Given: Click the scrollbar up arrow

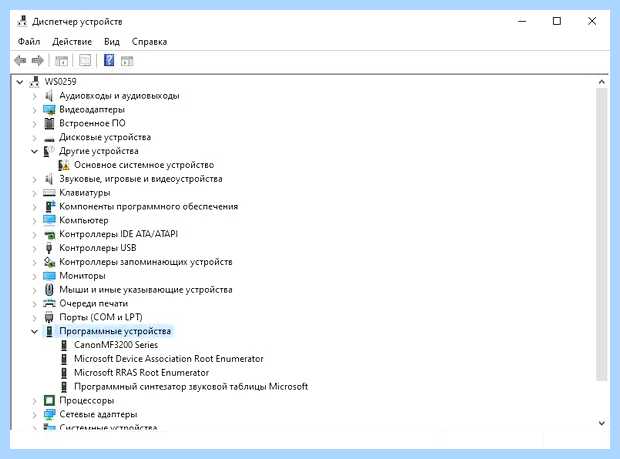Looking at the screenshot, I should click(601, 82).
